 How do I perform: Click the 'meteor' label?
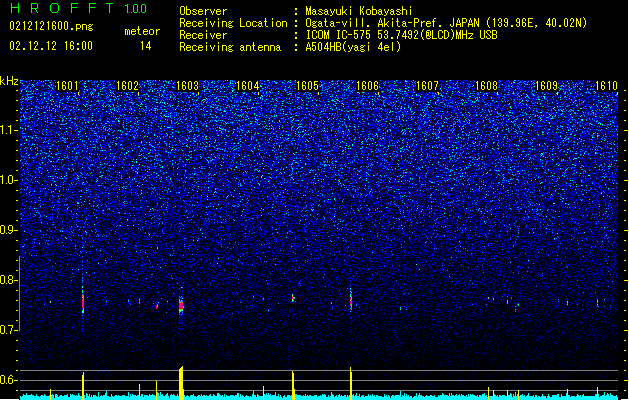pyautogui.click(x=142, y=31)
